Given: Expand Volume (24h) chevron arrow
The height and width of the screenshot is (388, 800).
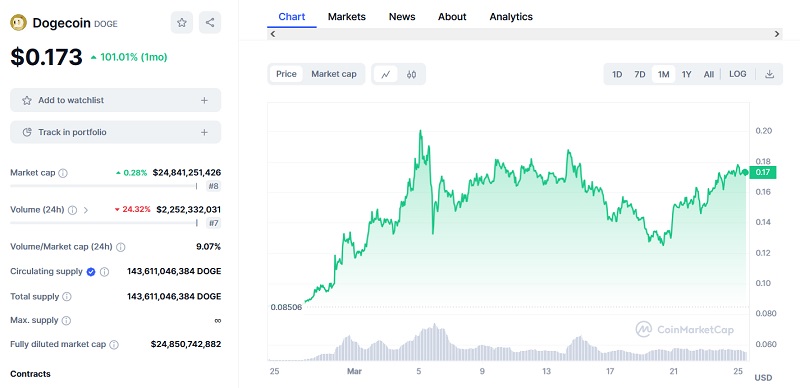Looking at the screenshot, I should coord(86,210).
